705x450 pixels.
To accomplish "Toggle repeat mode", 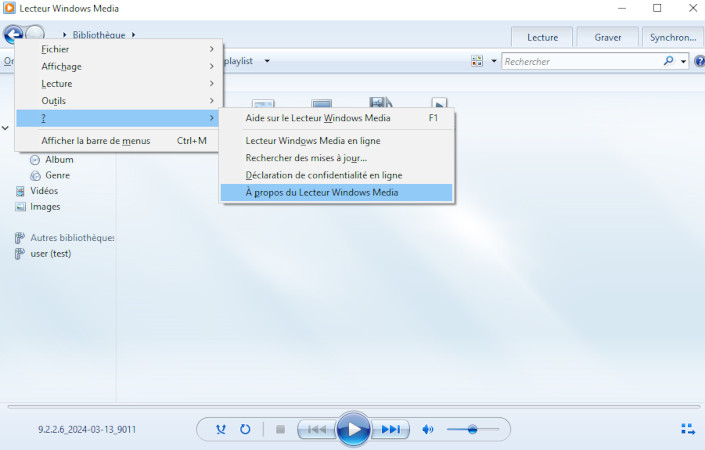I will [245, 429].
